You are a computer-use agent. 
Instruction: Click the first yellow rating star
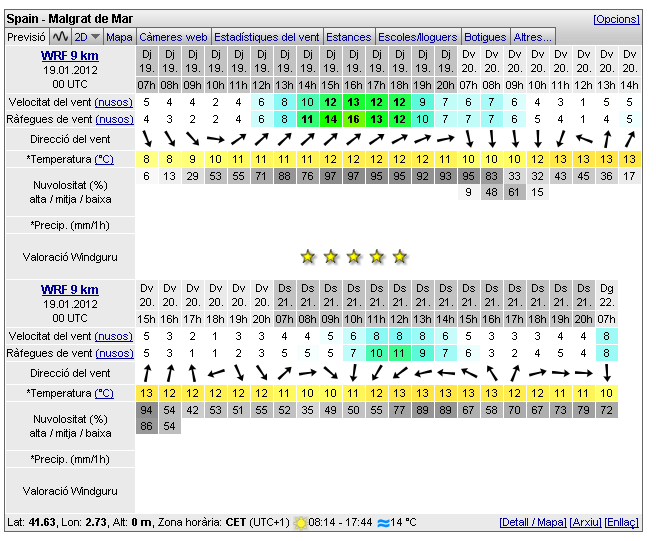(x=308, y=257)
